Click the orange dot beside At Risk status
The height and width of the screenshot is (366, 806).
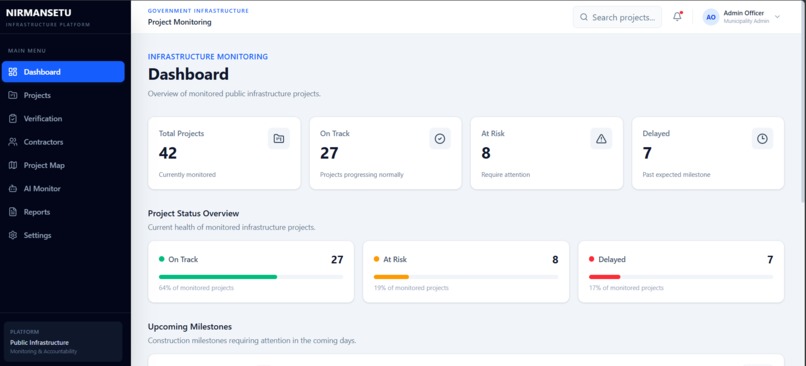tap(377, 259)
